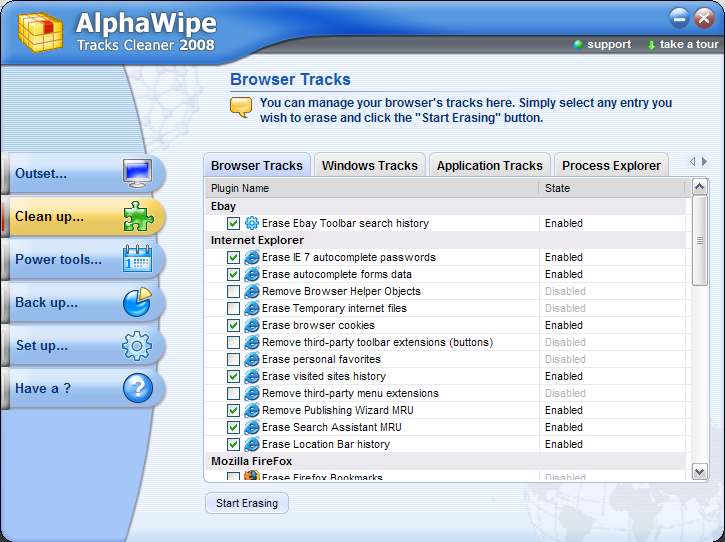
Task: Click gear icon beside Erase Ebay Toolbar search history
Action: (252, 223)
